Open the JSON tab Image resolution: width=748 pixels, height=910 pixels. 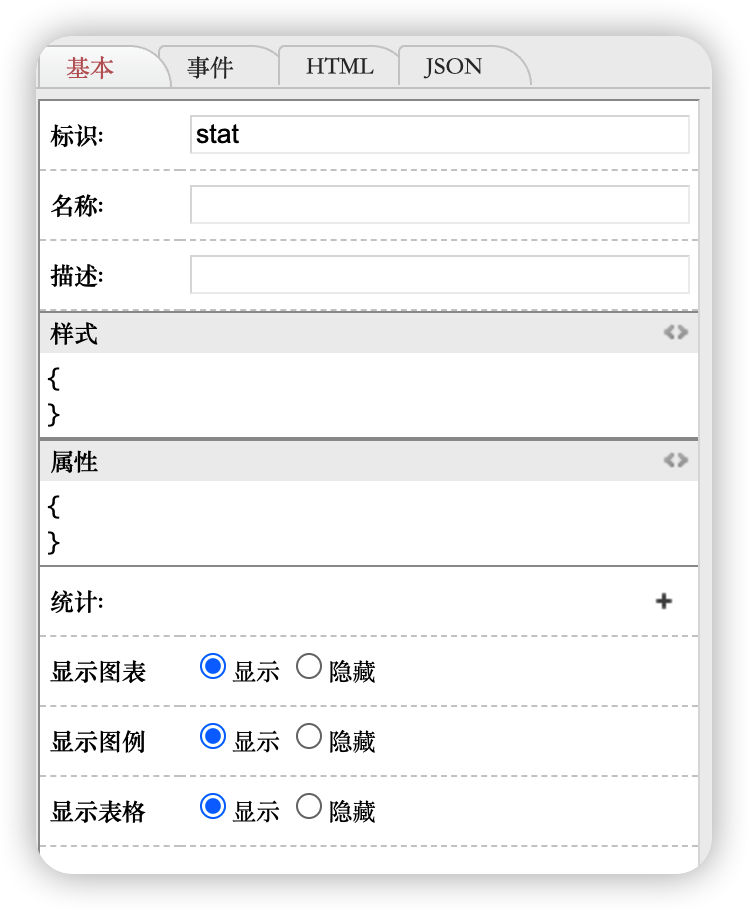pos(453,67)
